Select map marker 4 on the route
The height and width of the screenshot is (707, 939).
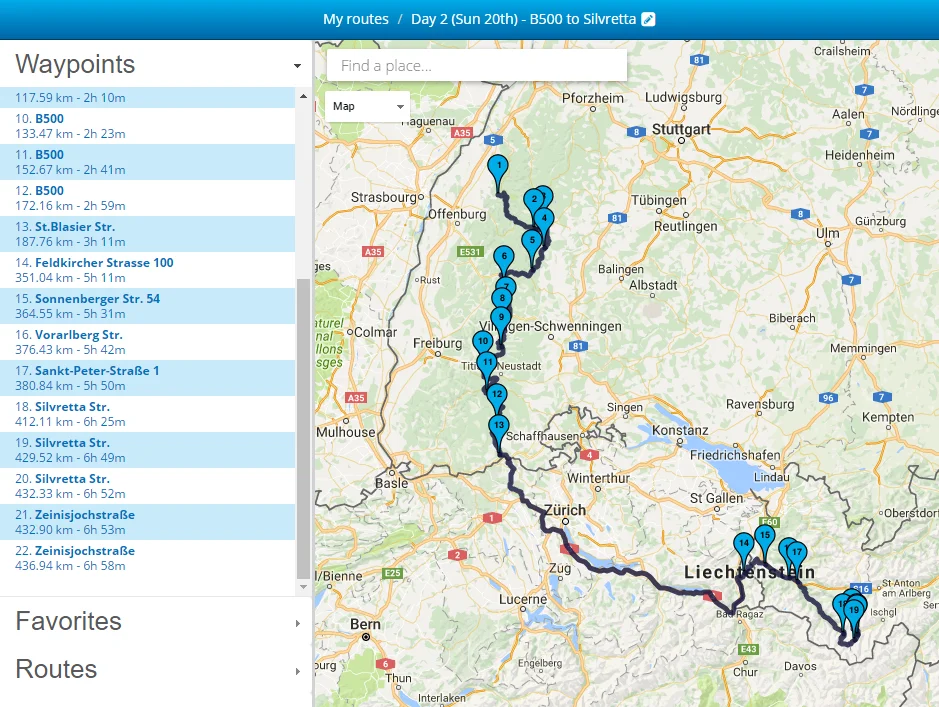click(x=544, y=219)
